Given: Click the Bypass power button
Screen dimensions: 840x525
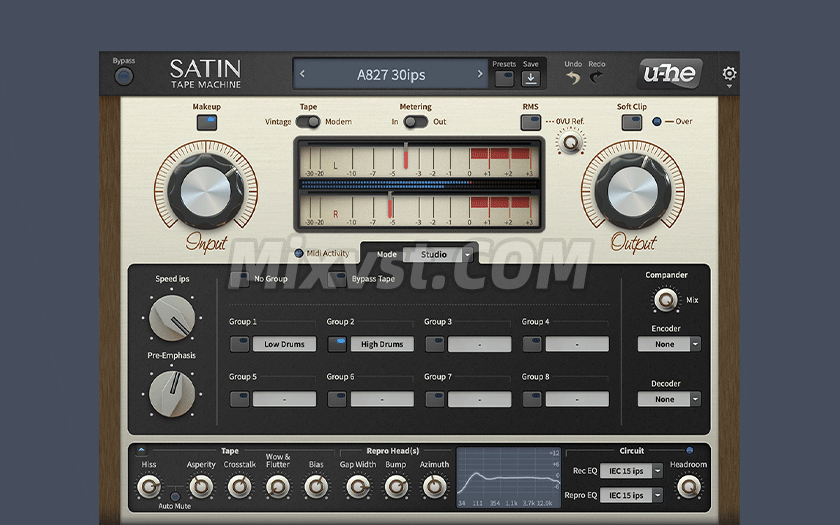Looking at the screenshot, I should (124, 77).
